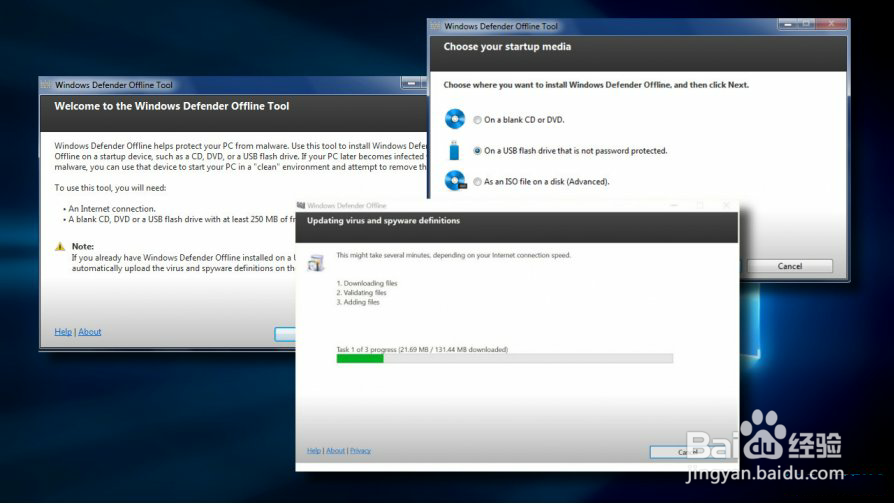Screen dimensions: 894x504
Task: Click the download files icon in updating window
Action: point(316,263)
